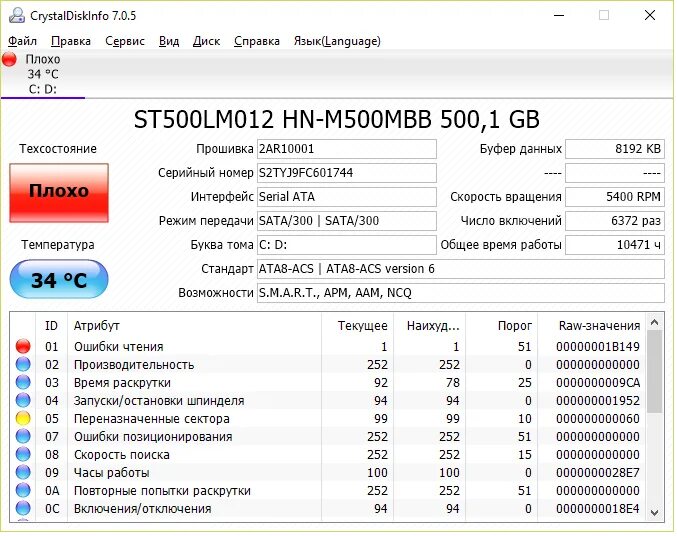Click the Текущее column header
The width and height of the screenshot is (677, 536).
point(357,325)
